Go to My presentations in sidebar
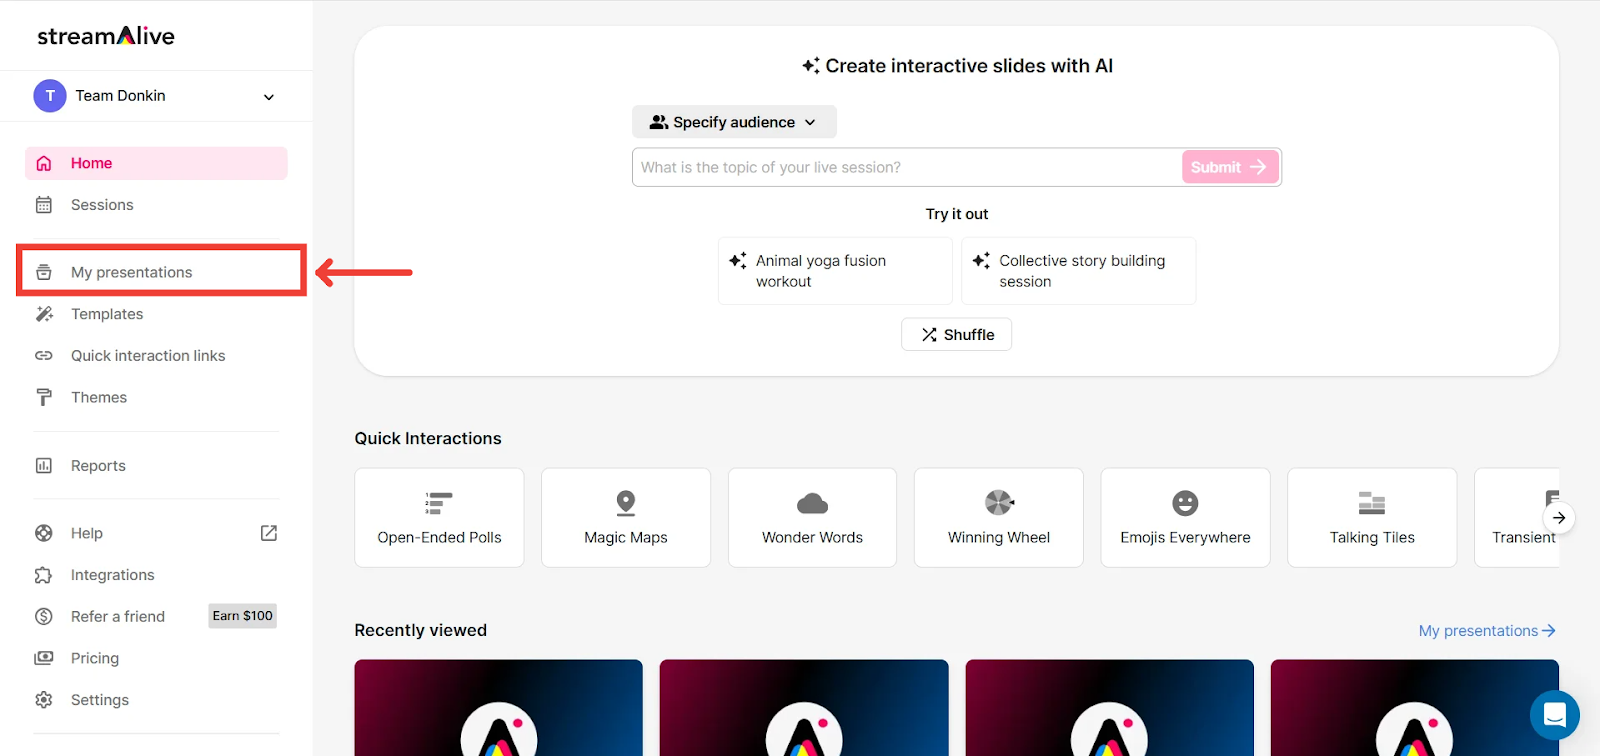1600x756 pixels. [x=131, y=272]
